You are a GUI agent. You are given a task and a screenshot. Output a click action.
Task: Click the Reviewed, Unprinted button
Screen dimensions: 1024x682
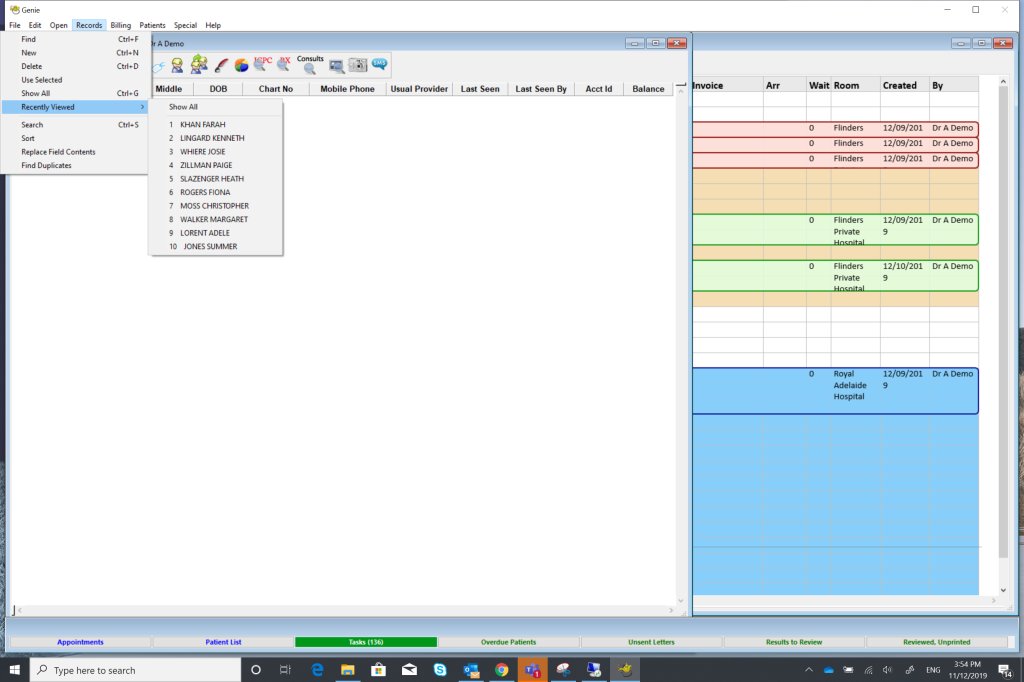tap(936, 642)
